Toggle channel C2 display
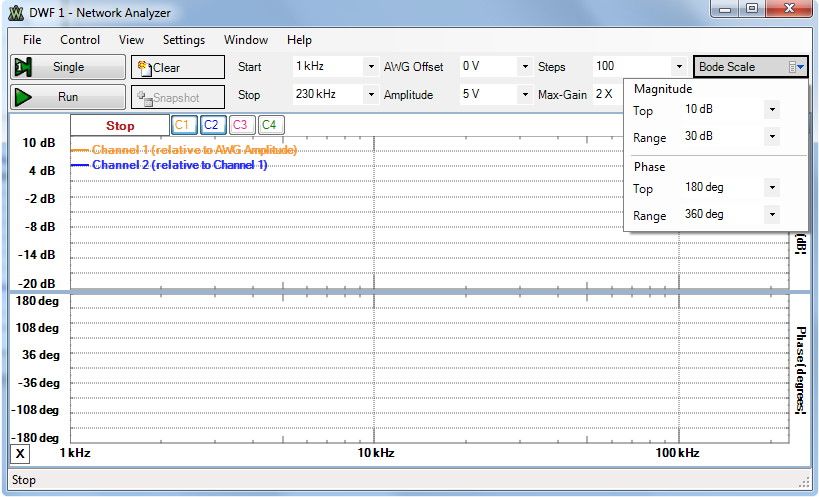Image resolution: width=819 pixels, height=497 pixels. [212, 125]
